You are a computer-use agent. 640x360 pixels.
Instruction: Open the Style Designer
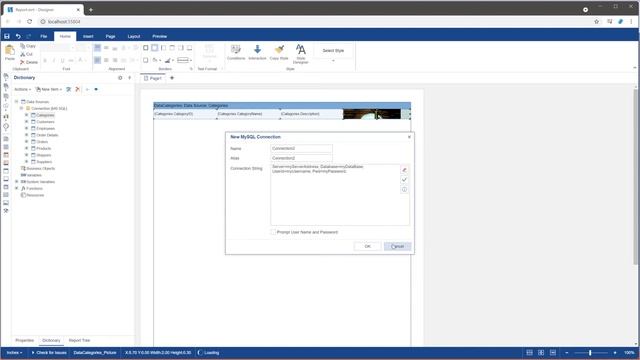coord(301,54)
